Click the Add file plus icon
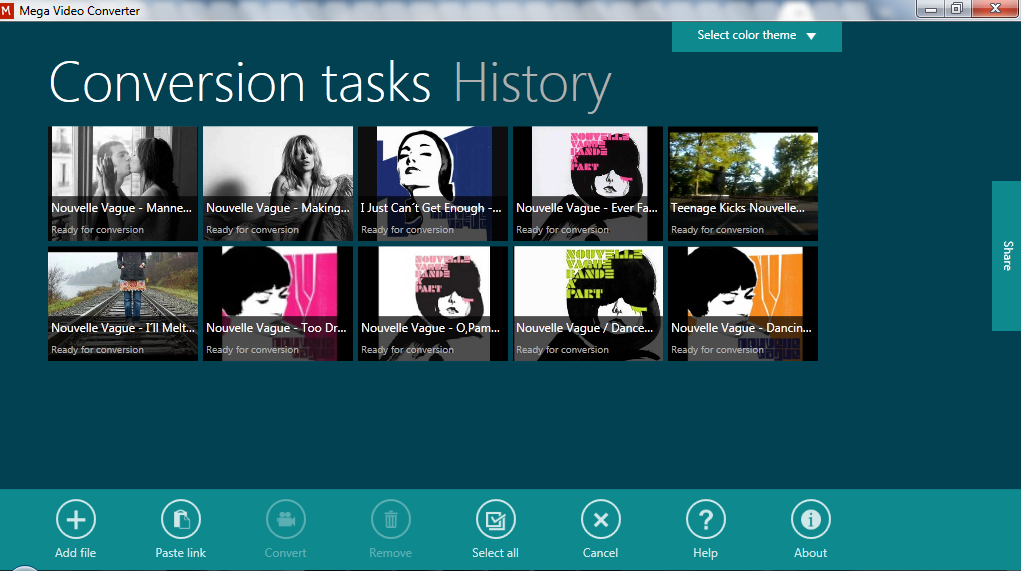 coord(76,520)
